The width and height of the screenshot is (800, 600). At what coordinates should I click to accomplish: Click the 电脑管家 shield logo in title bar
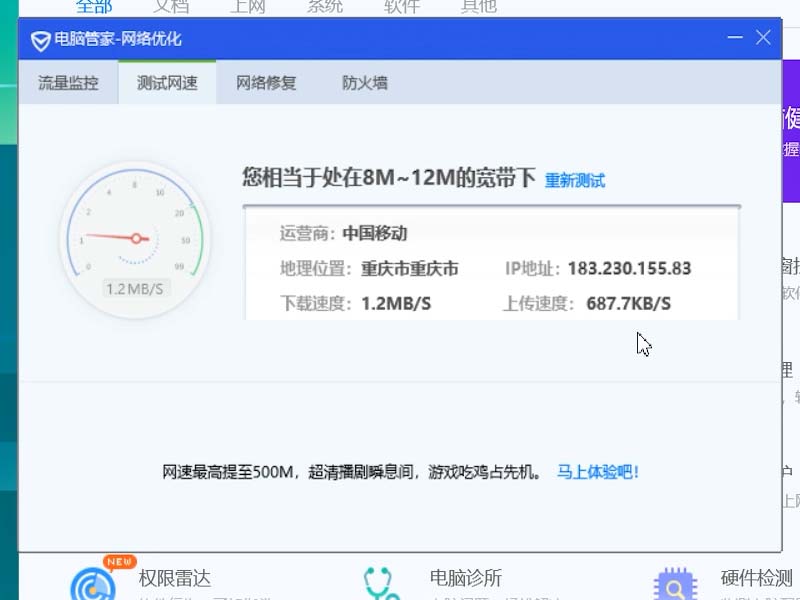pyautogui.click(x=40, y=40)
